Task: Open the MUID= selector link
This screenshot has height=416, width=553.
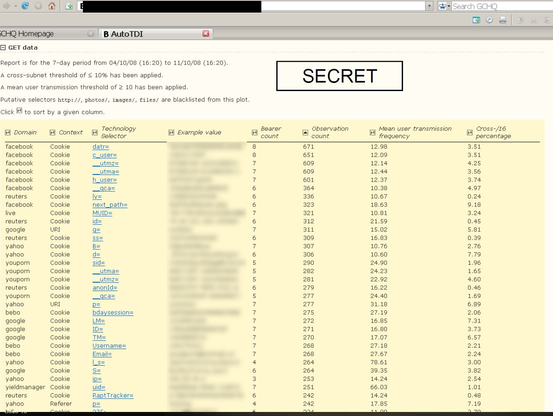Action: tap(102, 213)
